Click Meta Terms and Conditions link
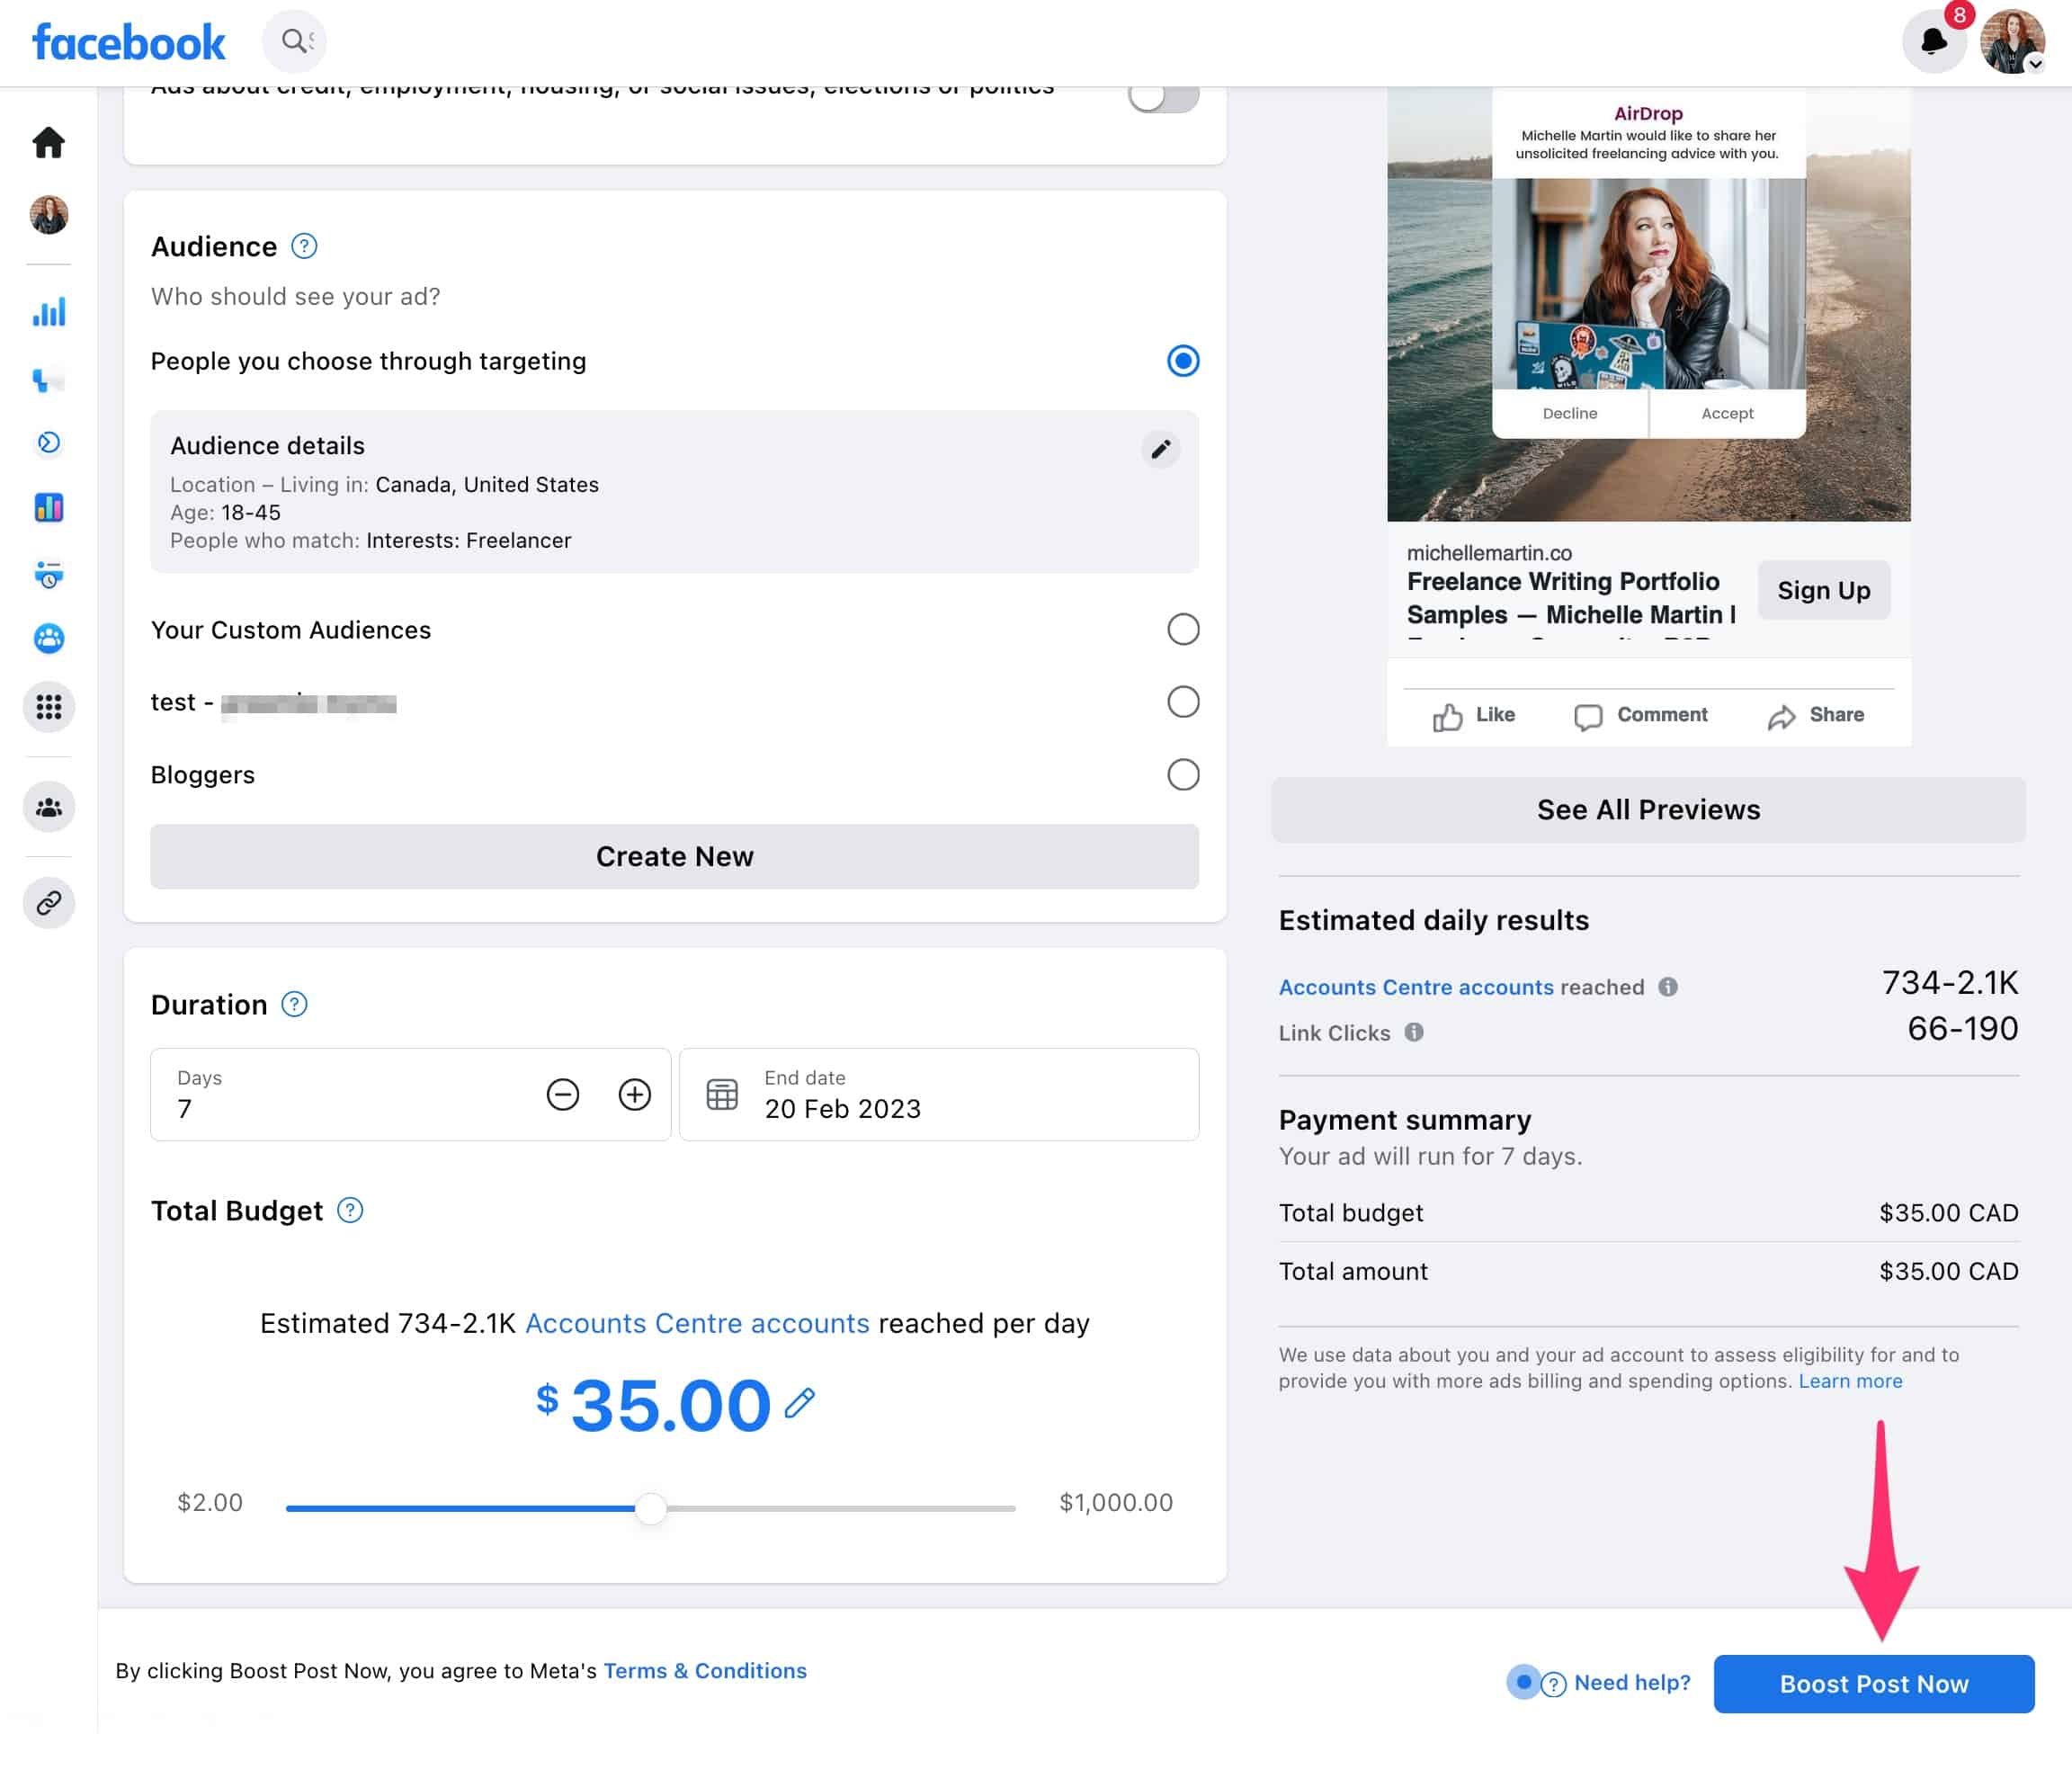 click(x=702, y=1670)
